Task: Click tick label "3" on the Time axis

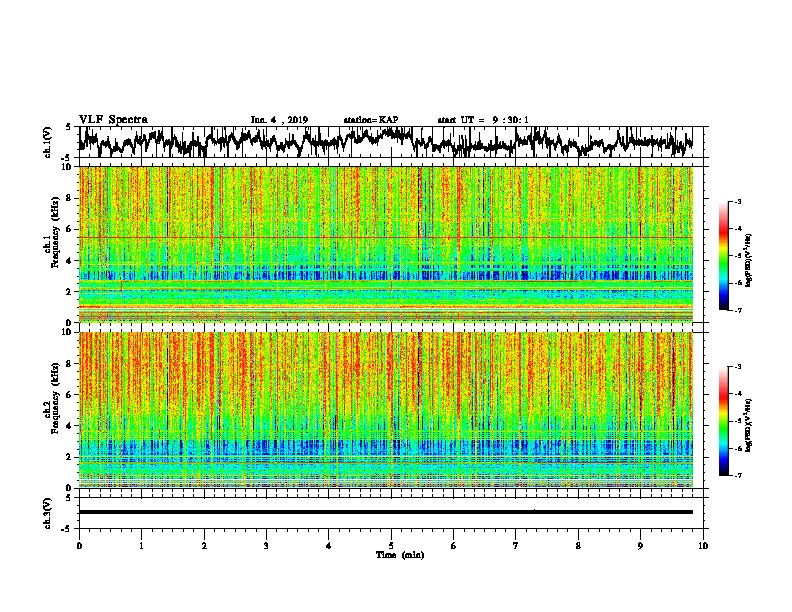Action: 266,545
